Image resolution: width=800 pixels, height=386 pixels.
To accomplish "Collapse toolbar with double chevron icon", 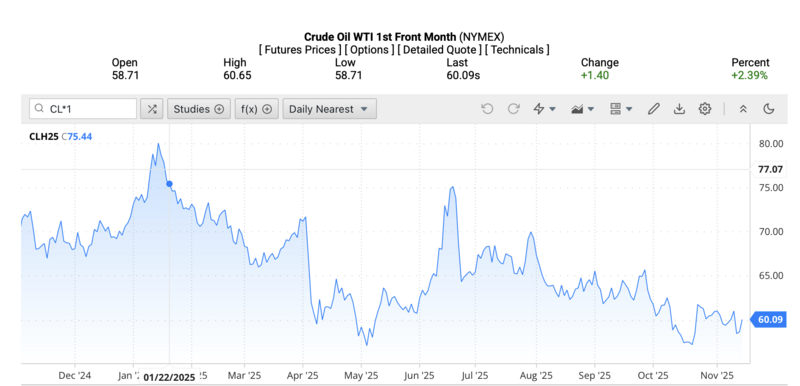I will 743,109.
